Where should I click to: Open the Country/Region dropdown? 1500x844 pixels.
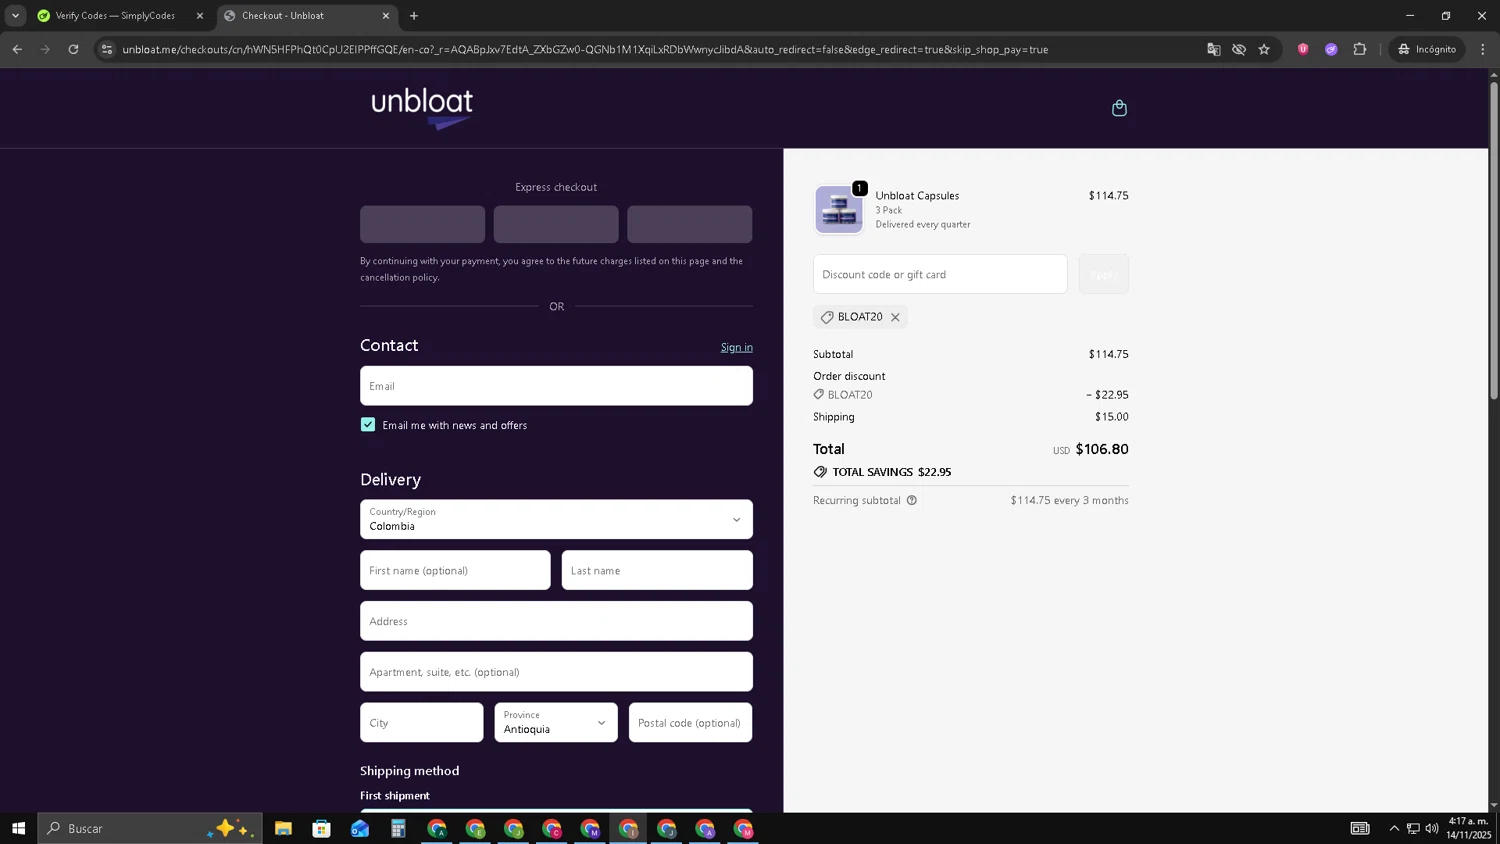pyautogui.click(x=556, y=519)
